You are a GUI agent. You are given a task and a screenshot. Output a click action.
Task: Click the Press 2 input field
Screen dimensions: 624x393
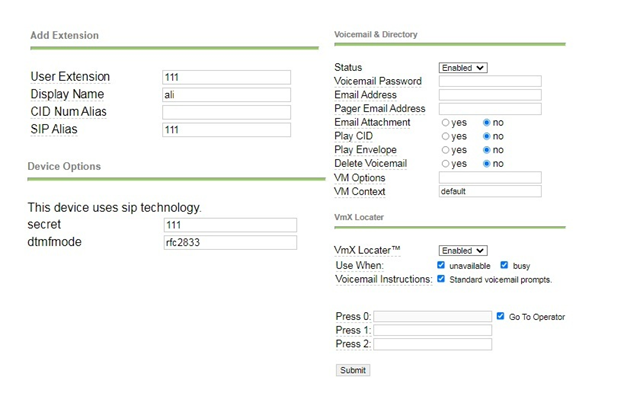(433, 344)
